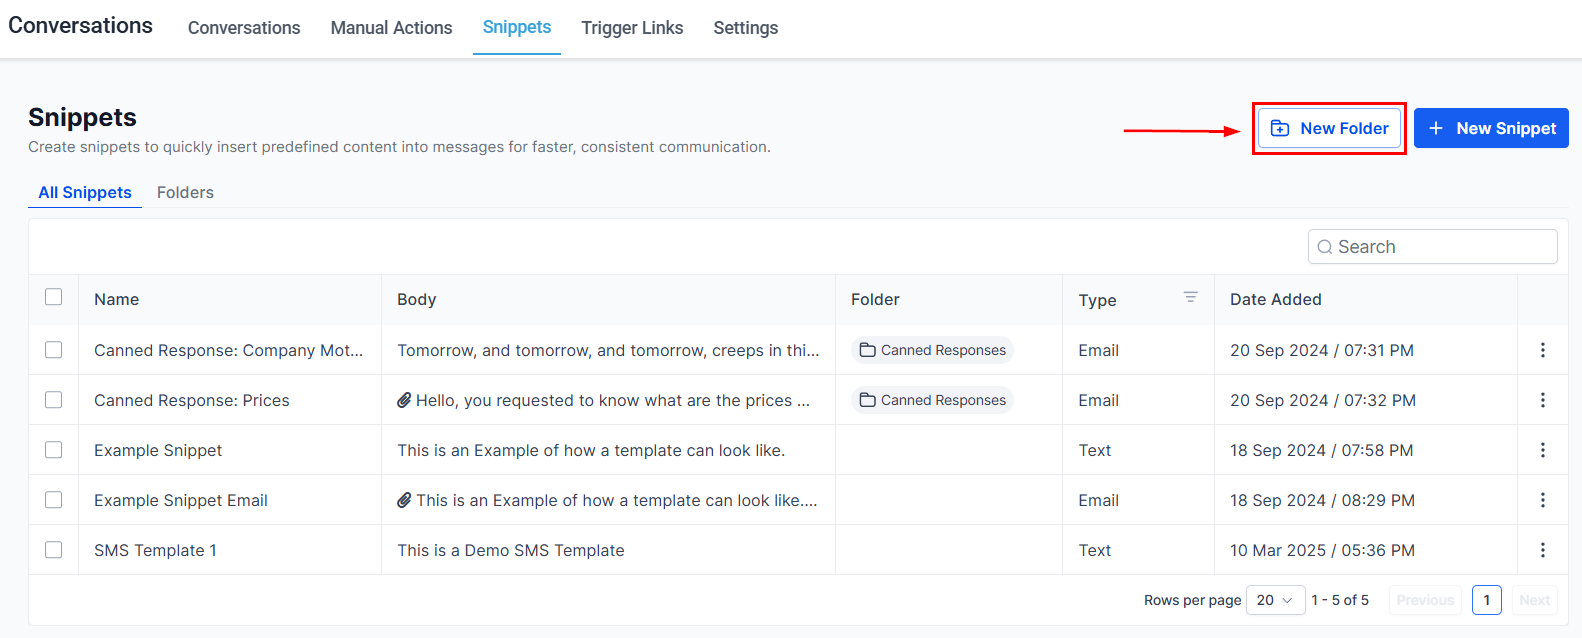Open snippet named Canned Response: Company Mot...

[x=228, y=350]
